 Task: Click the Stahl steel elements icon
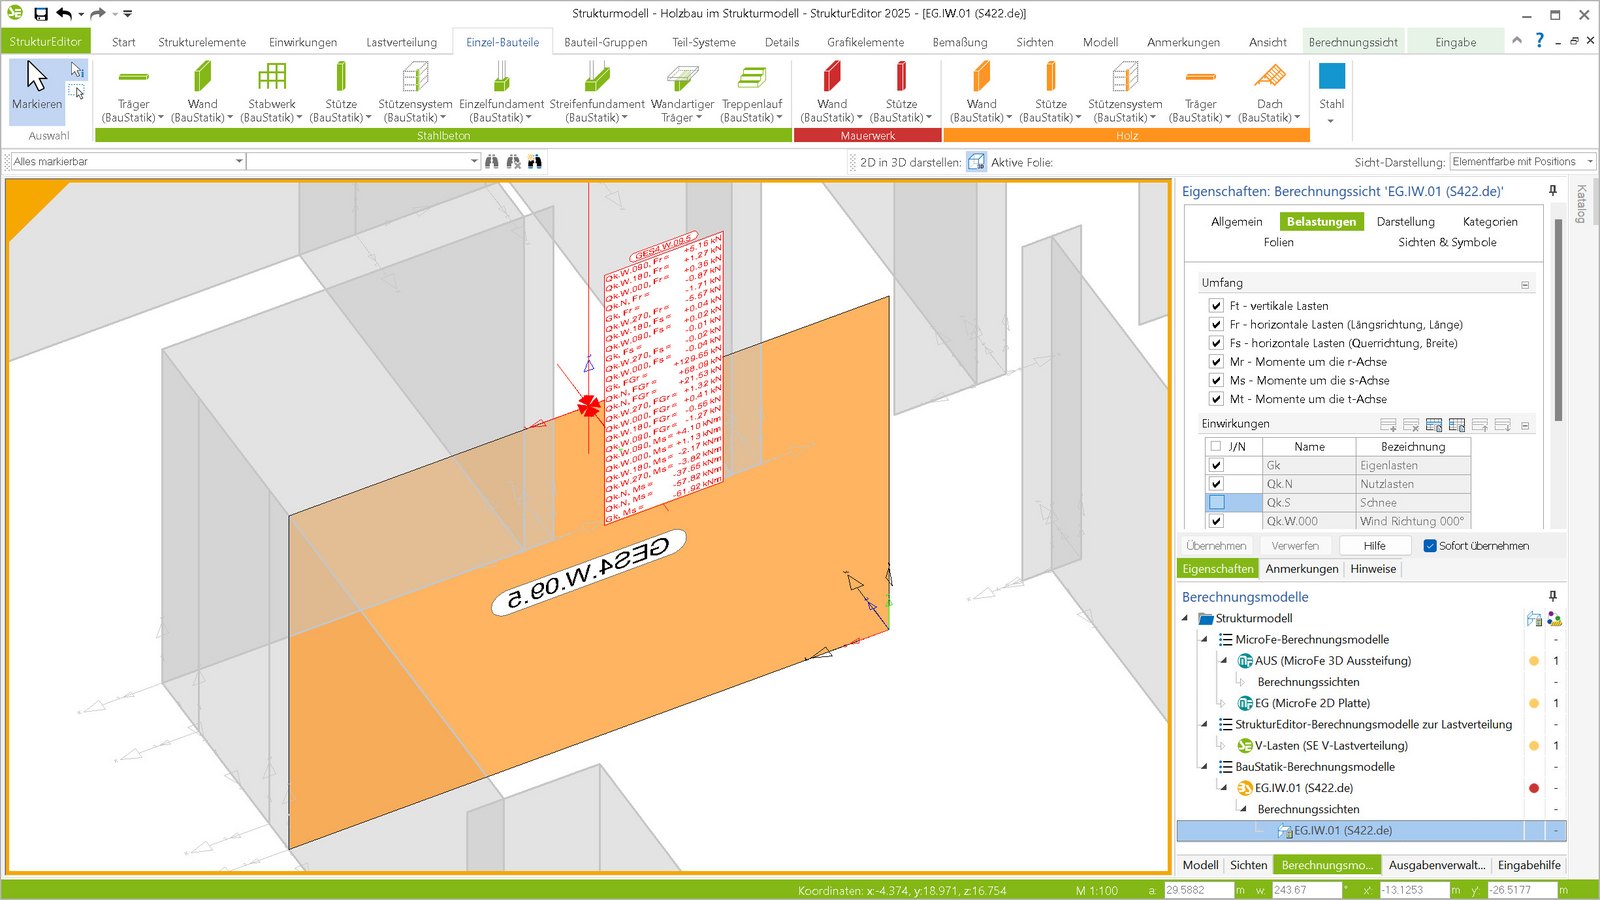(x=1331, y=78)
